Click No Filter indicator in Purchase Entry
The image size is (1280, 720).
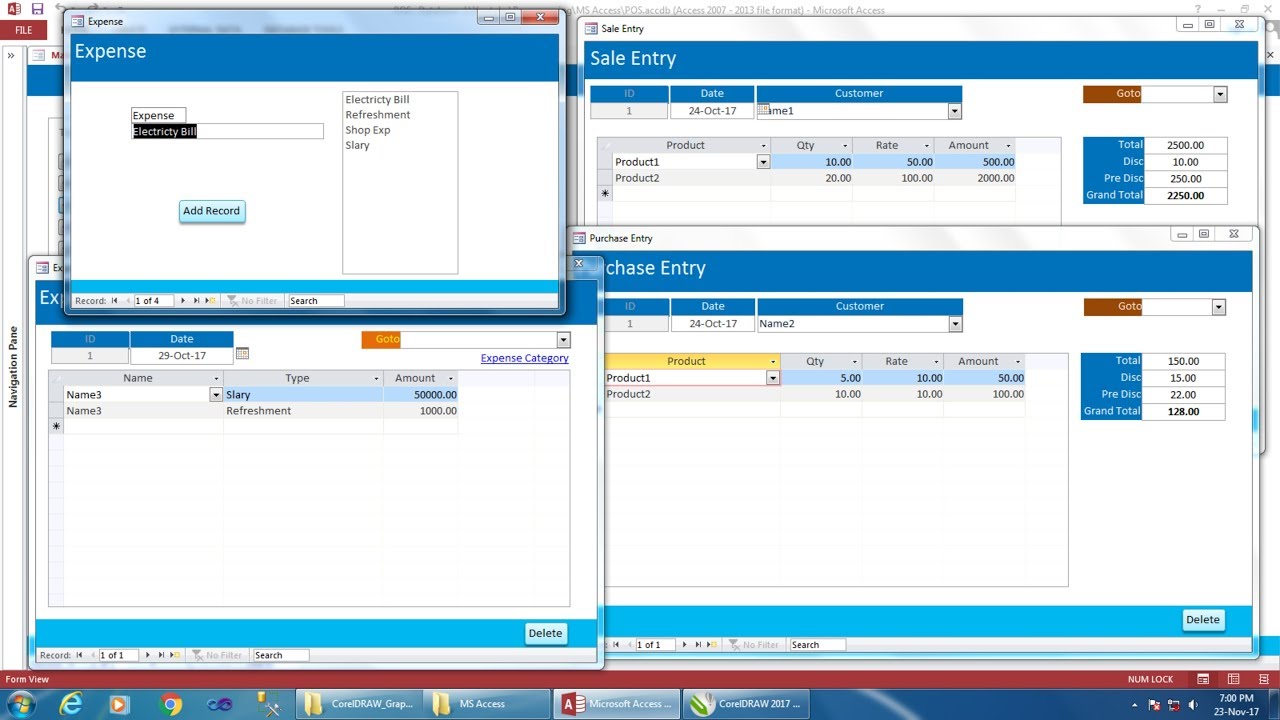click(x=755, y=645)
